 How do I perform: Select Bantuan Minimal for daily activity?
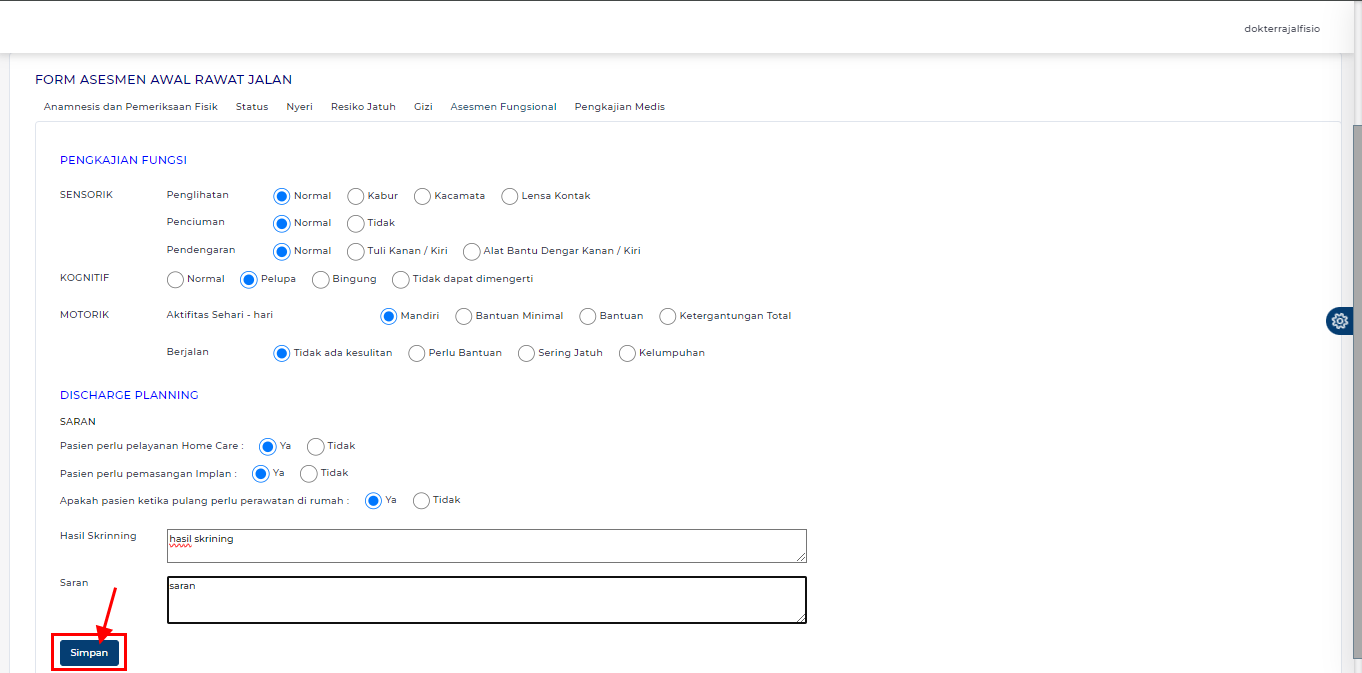pos(464,317)
